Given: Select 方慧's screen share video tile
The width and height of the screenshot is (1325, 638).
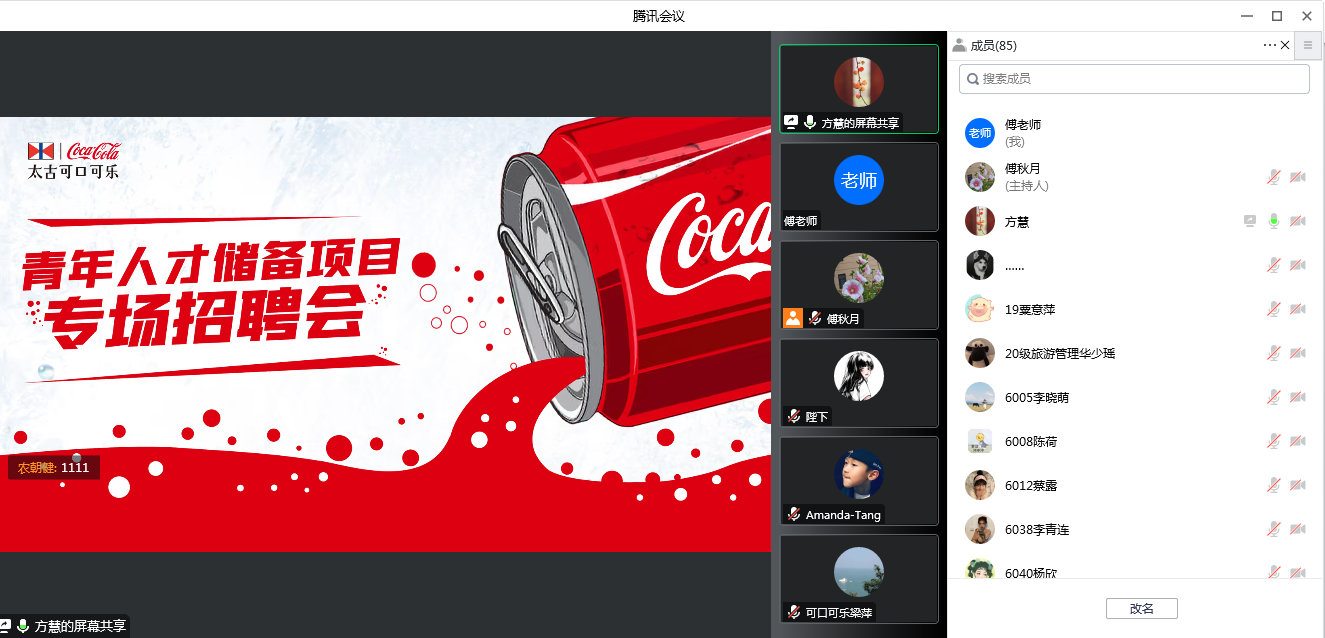Looking at the screenshot, I should (x=859, y=88).
